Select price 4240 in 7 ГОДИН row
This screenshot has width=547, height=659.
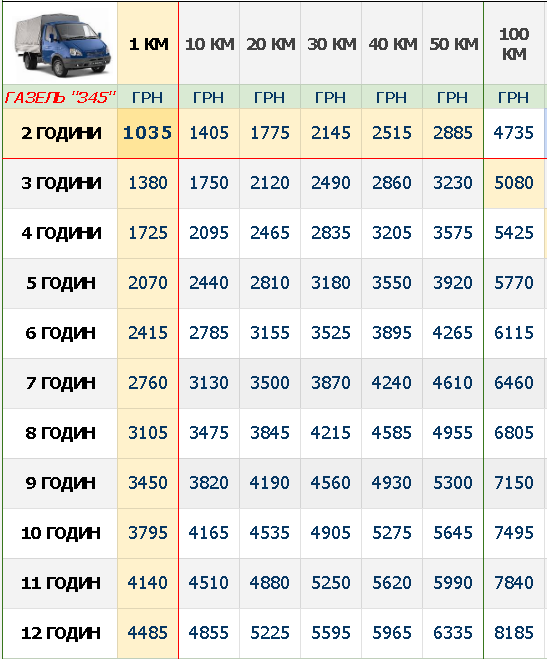pyautogui.click(x=392, y=383)
